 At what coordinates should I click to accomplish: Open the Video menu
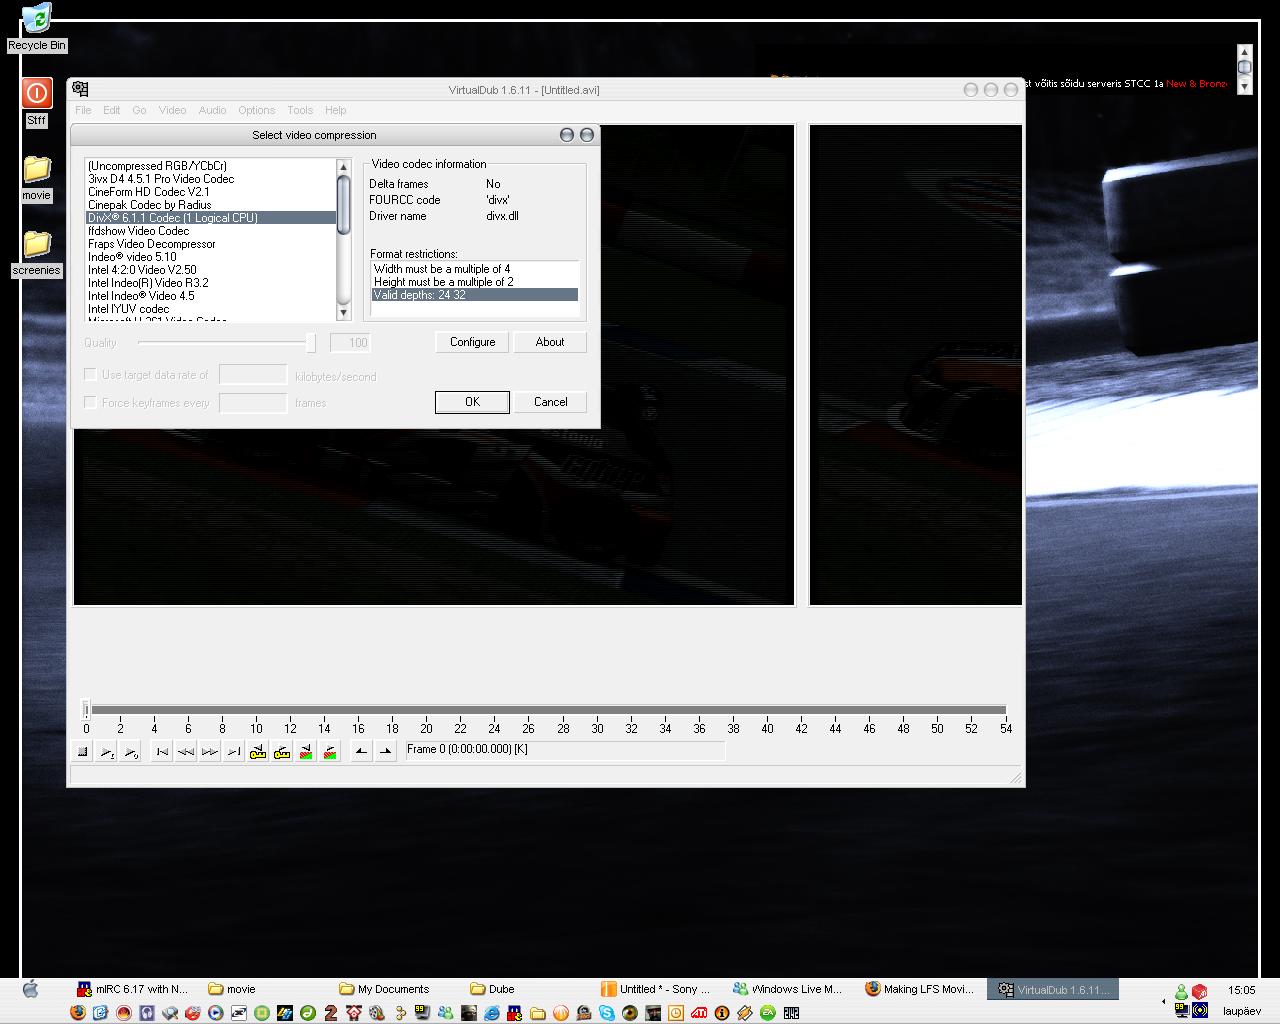172,110
